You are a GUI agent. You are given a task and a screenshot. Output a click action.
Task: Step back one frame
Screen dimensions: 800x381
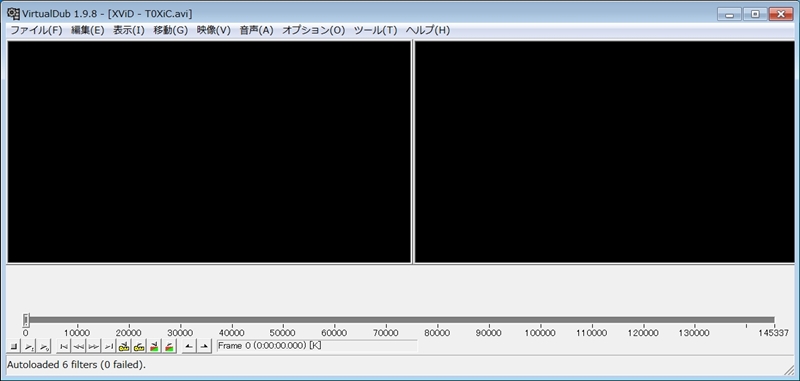pyautogui.click(x=79, y=346)
